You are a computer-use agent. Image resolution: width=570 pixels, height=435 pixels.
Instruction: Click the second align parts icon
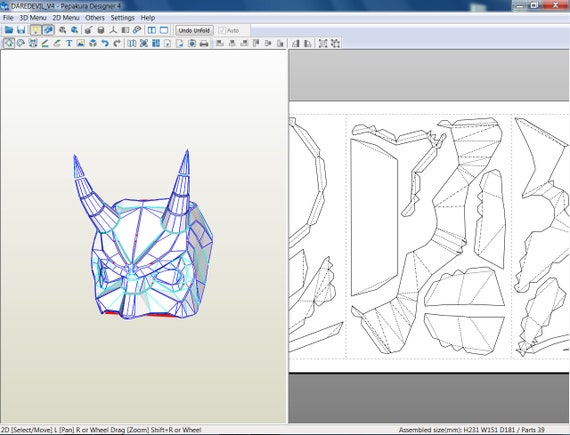point(232,43)
